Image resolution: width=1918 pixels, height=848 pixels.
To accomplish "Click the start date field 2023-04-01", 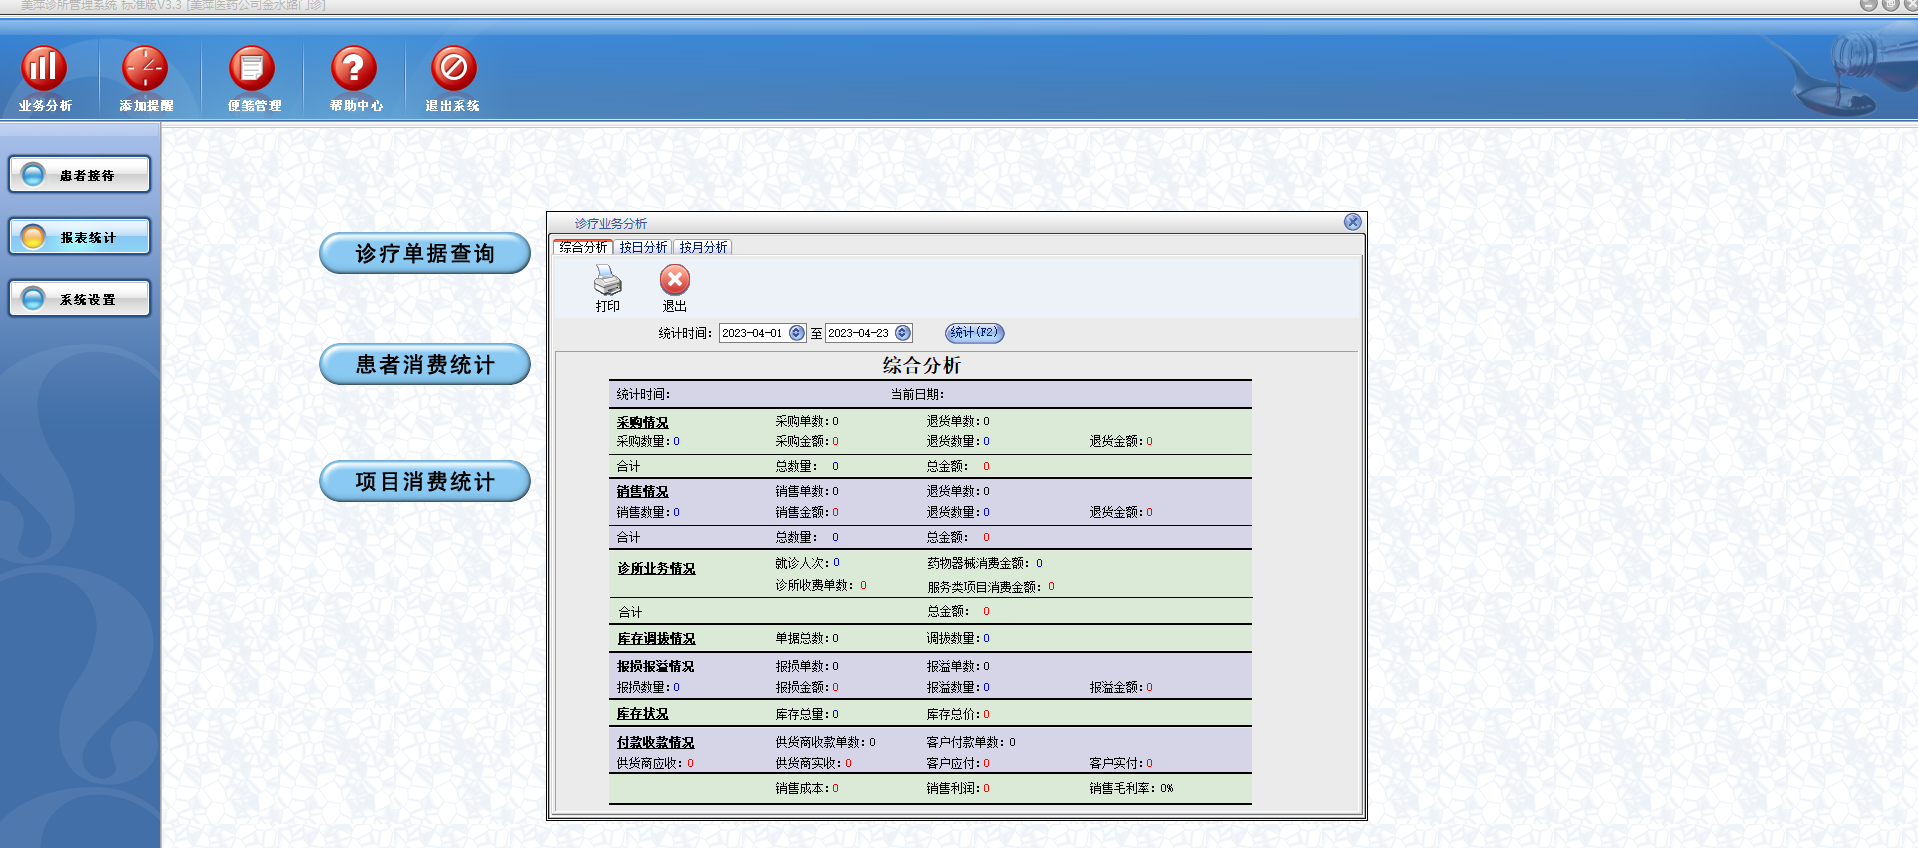I will tap(753, 333).
